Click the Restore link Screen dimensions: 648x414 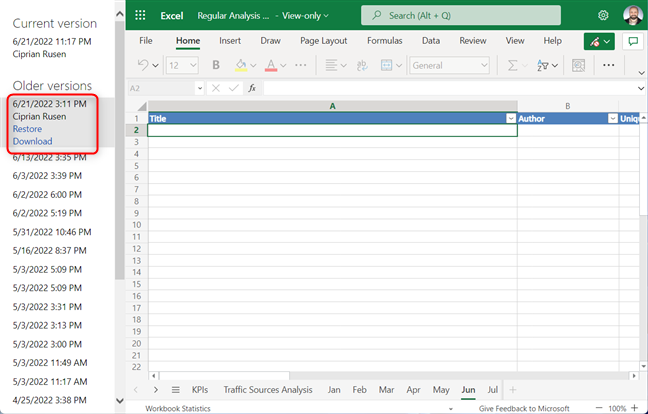(27, 129)
